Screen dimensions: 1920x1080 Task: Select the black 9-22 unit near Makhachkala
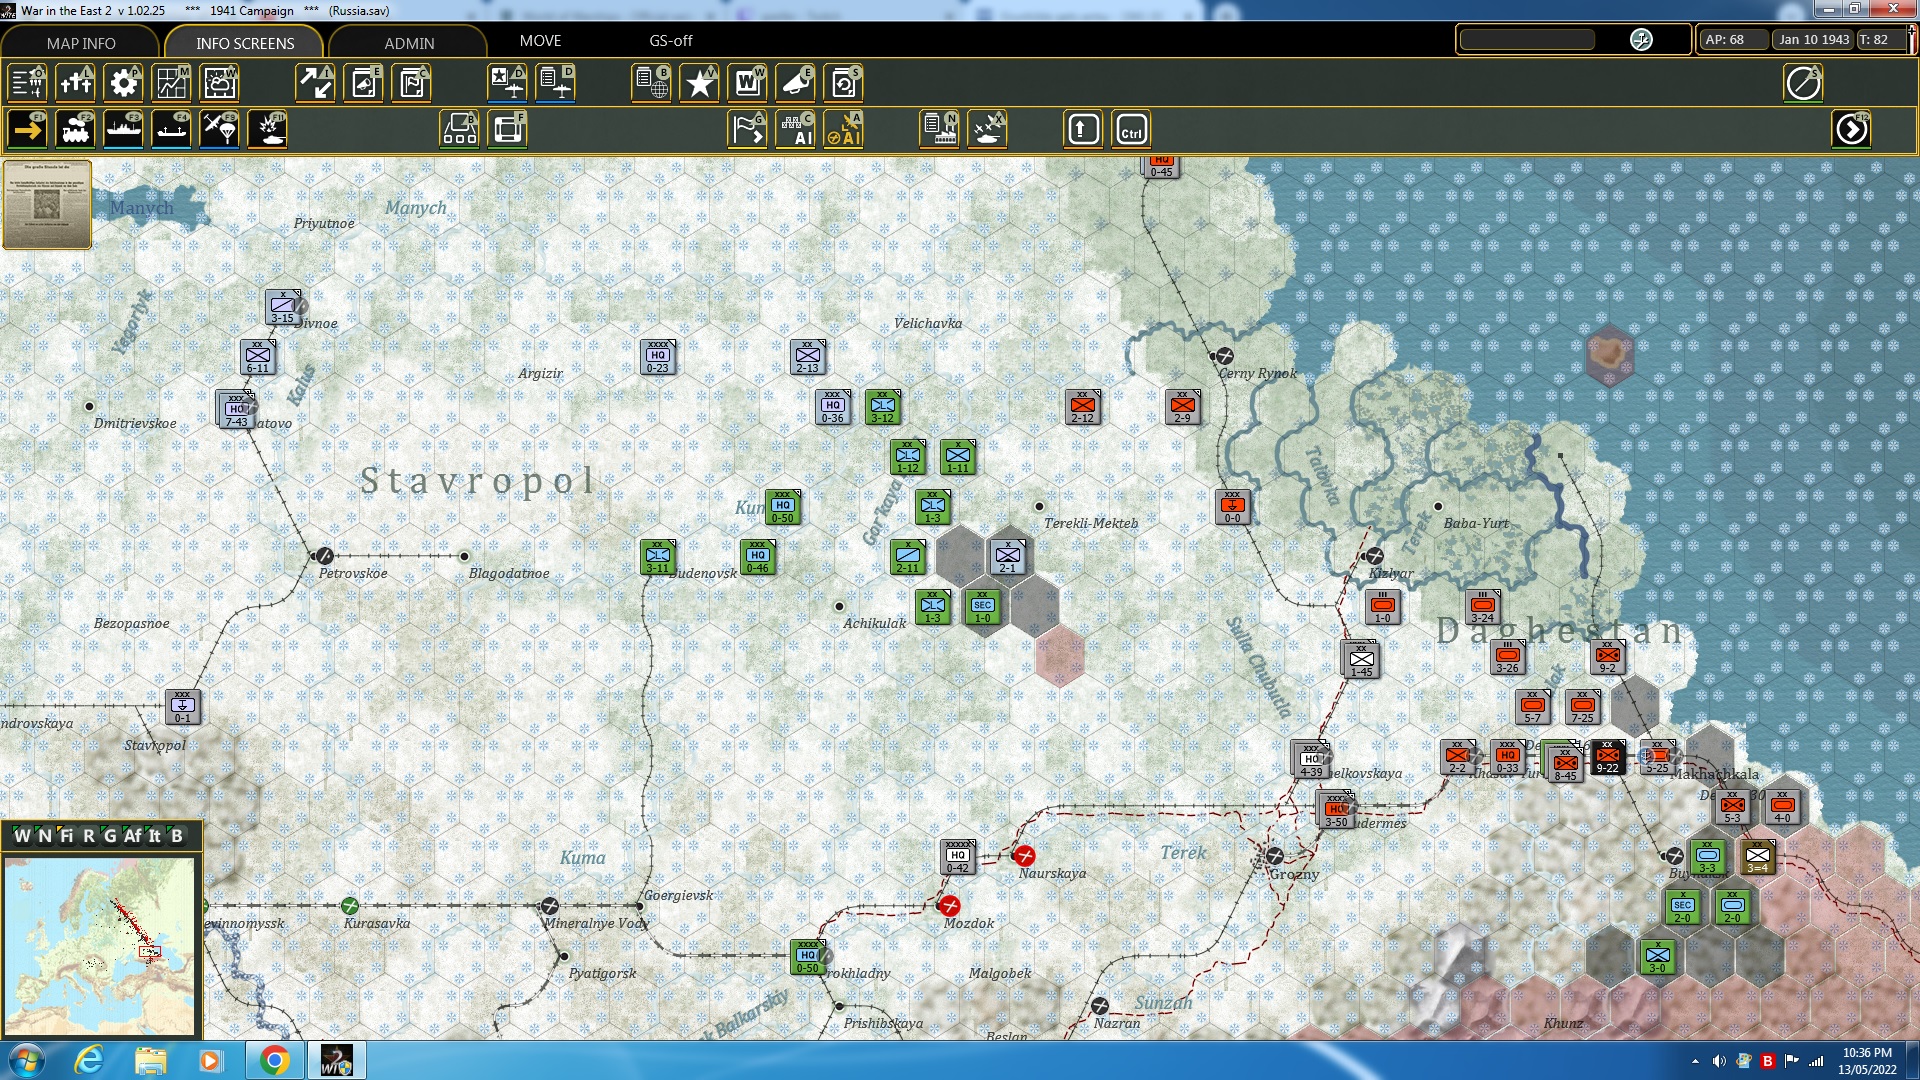(x=1608, y=757)
